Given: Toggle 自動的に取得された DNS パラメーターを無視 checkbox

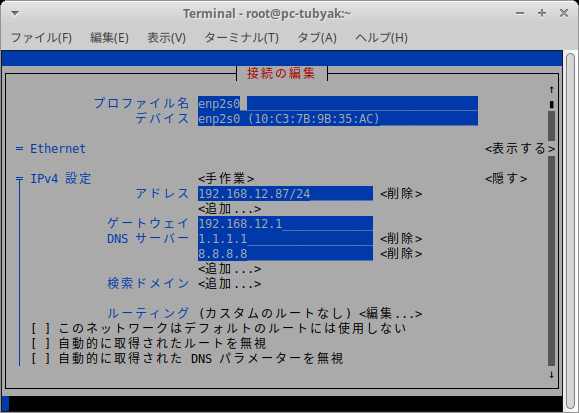Looking at the screenshot, I should pos(40,359).
